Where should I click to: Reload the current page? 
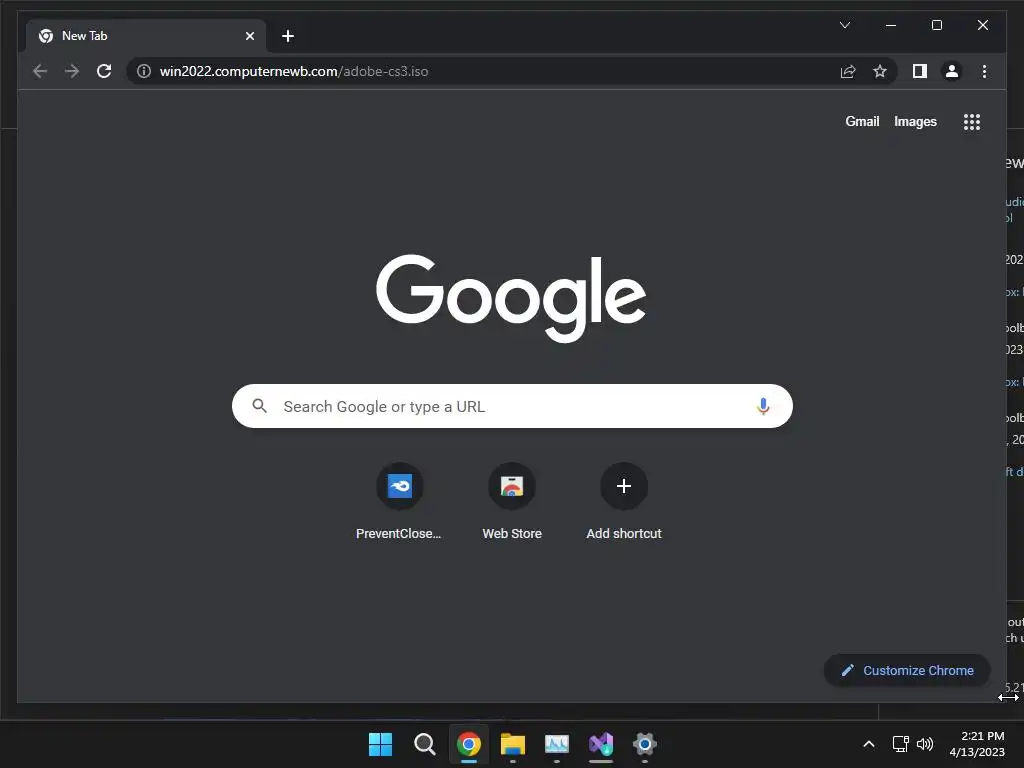coord(104,71)
